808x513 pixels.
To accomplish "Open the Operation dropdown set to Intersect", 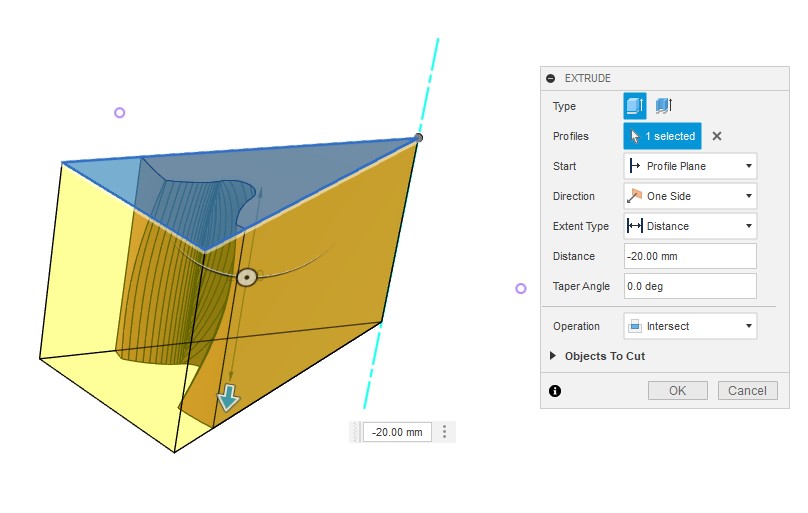I will point(689,326).
